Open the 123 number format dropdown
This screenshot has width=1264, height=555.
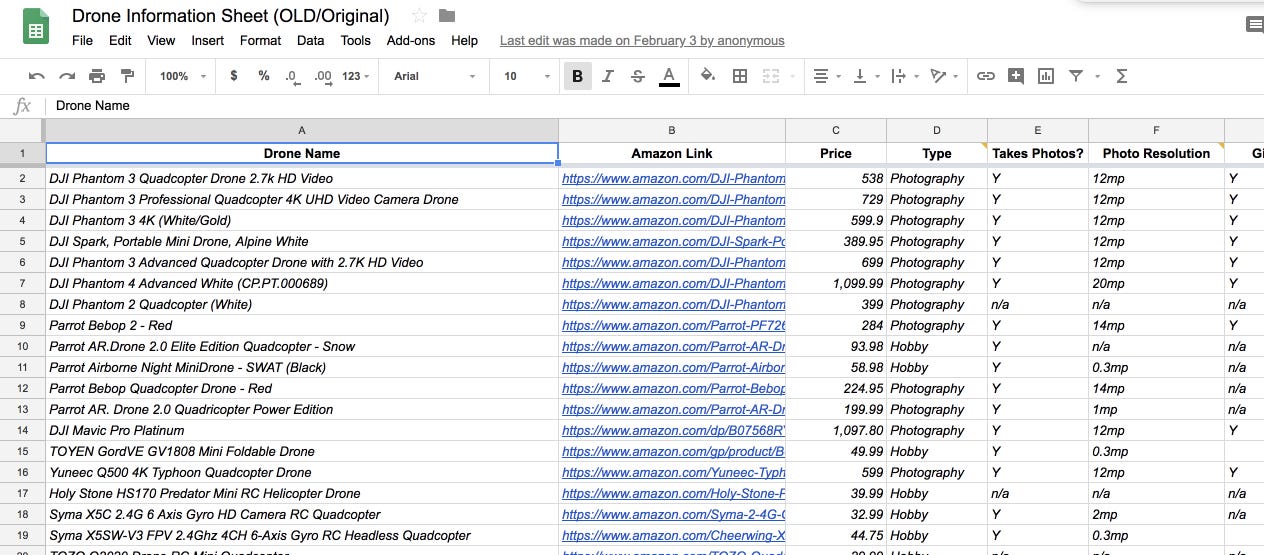355,76
